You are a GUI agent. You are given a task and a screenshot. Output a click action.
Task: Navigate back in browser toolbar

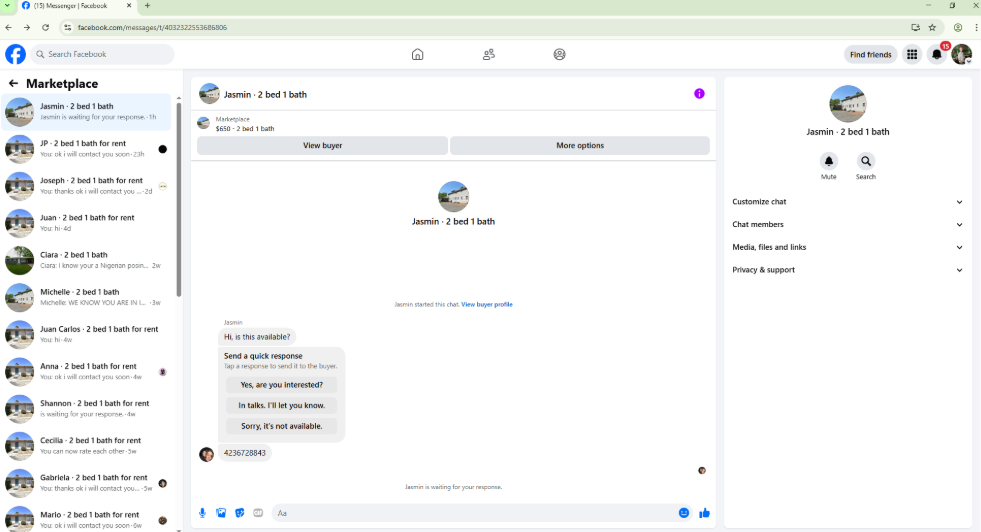point(8,28)
